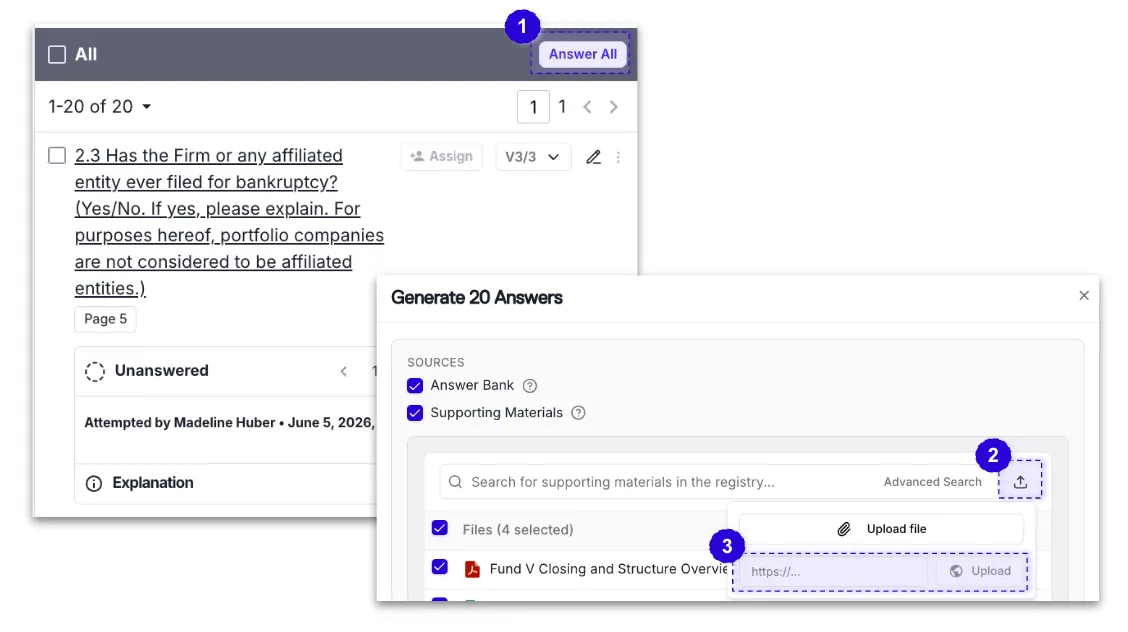Uncheck the Answer Bank source

coord(415,386)
